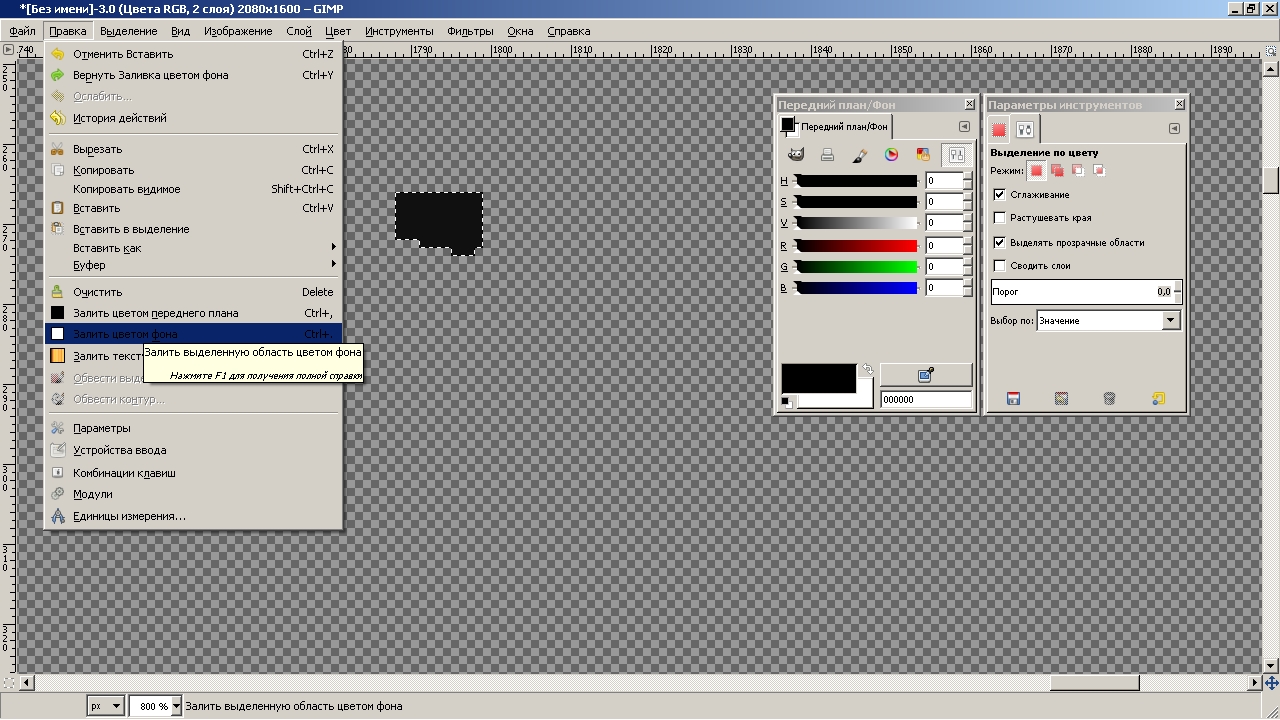Choose the Watercolor brush color selector
This screenshot has width=1280, height=720.
coord(859,155)
